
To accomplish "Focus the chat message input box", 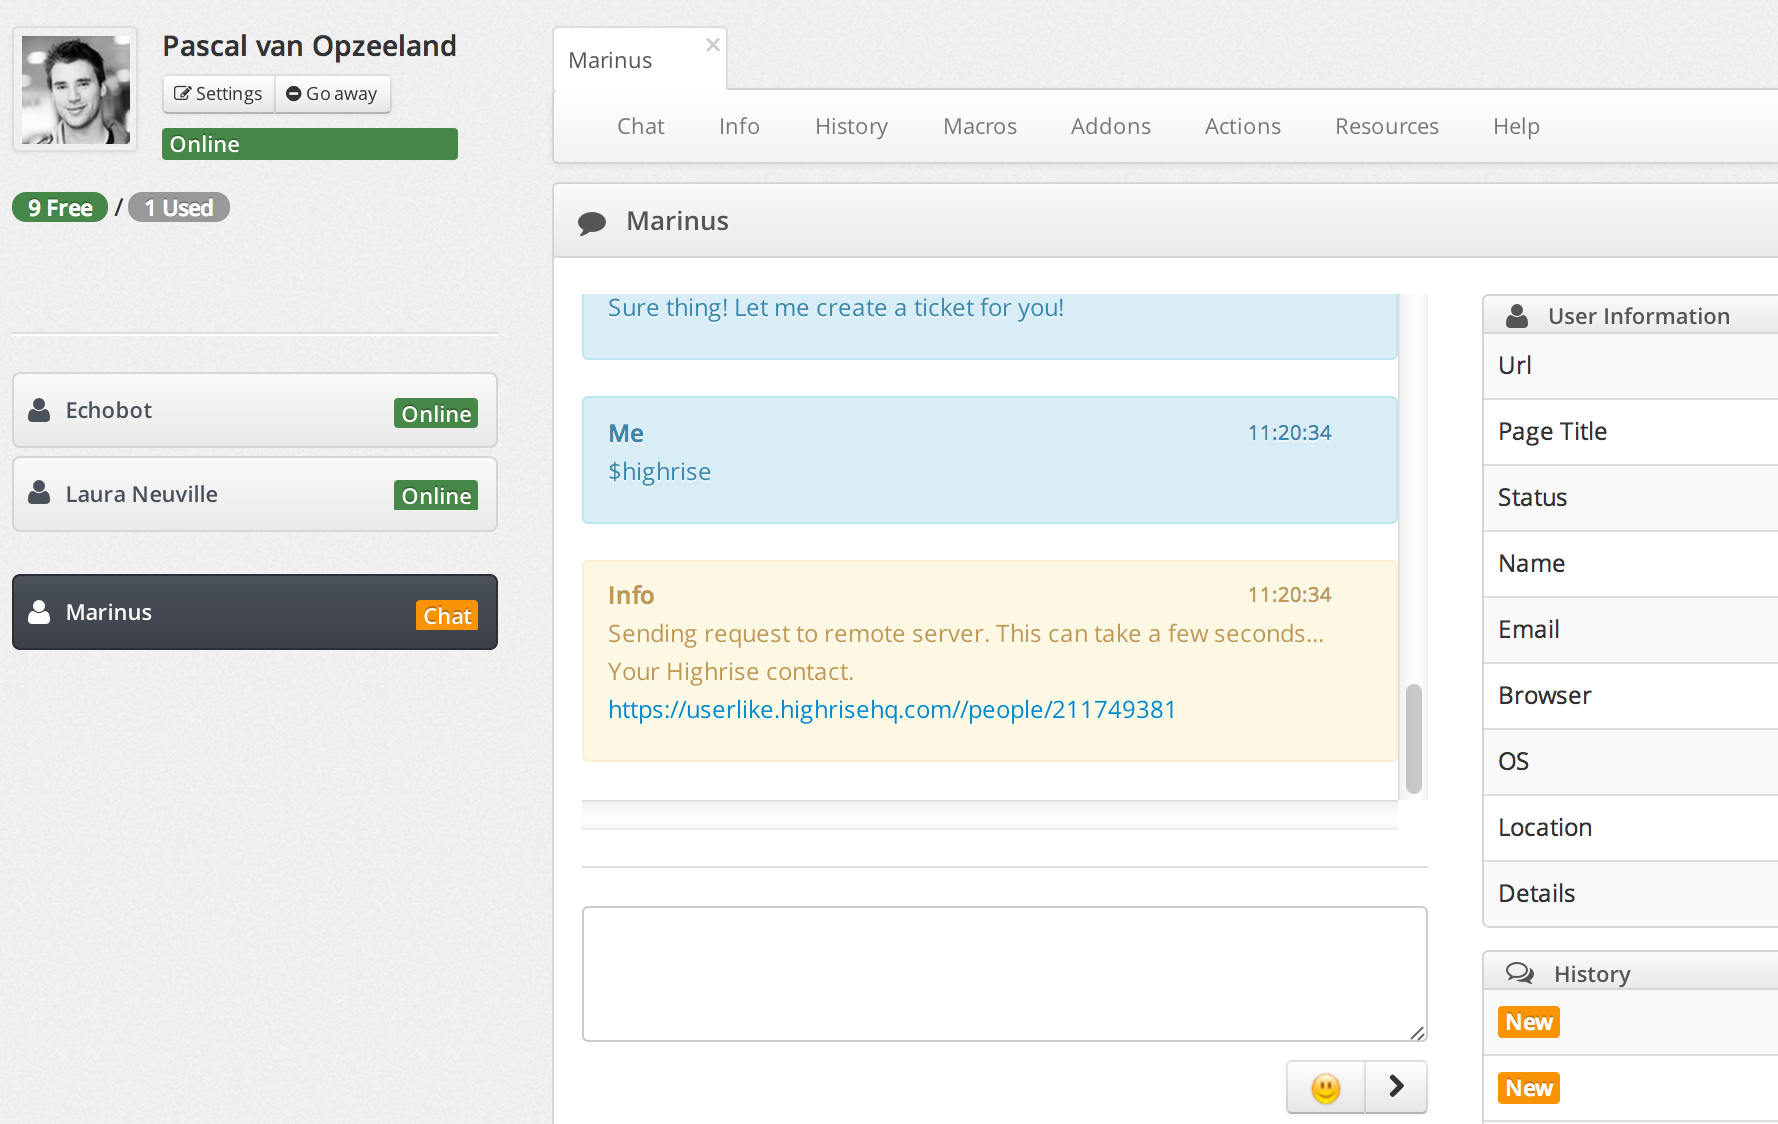I will tap(1005, 974).
